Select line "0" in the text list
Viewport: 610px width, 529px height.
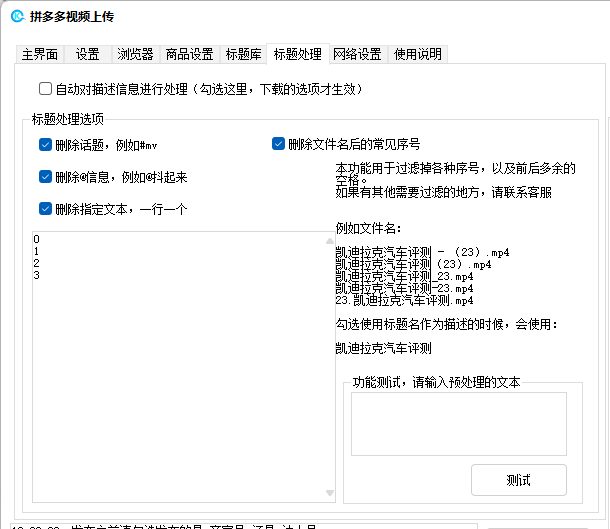[36, 239]
